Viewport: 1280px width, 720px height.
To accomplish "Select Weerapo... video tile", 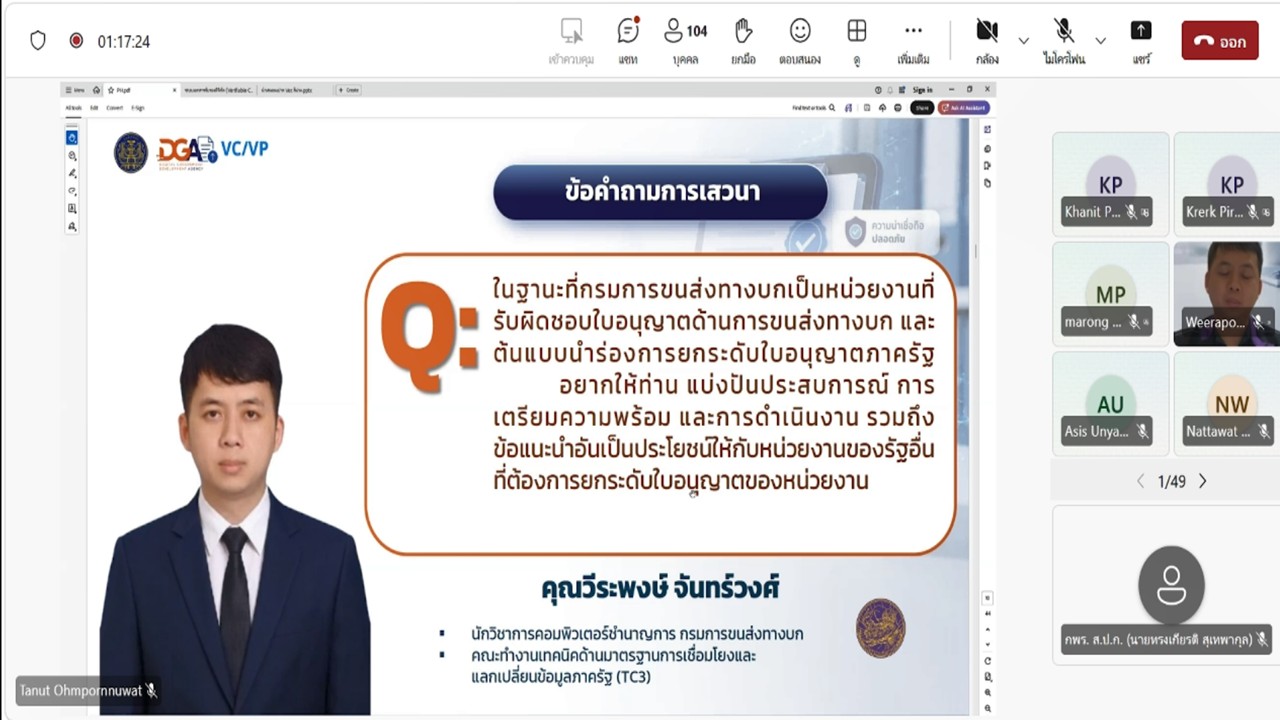I will pos(1227,293).
